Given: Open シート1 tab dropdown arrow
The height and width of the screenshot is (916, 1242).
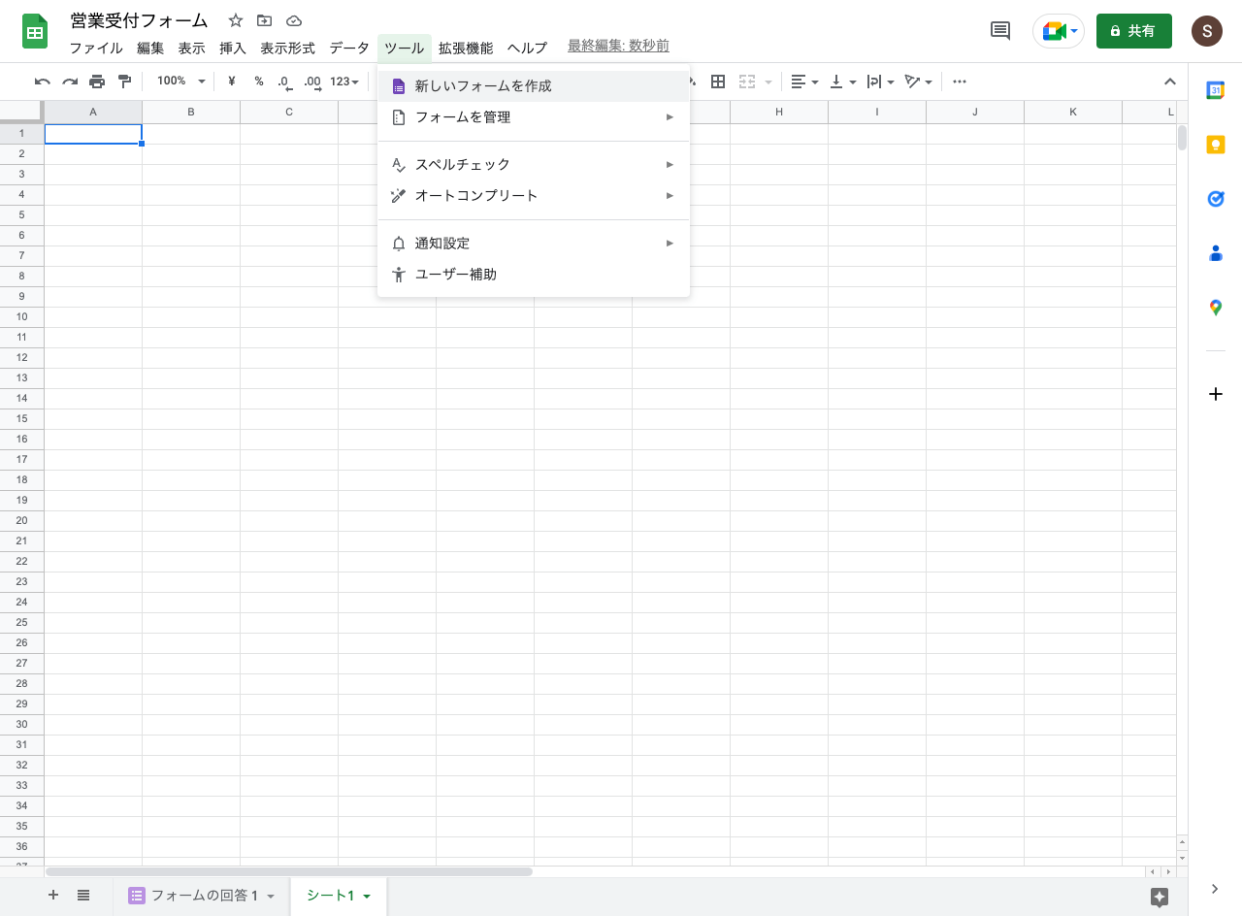Looking at the screenshot, I should [x=367, y=896].
